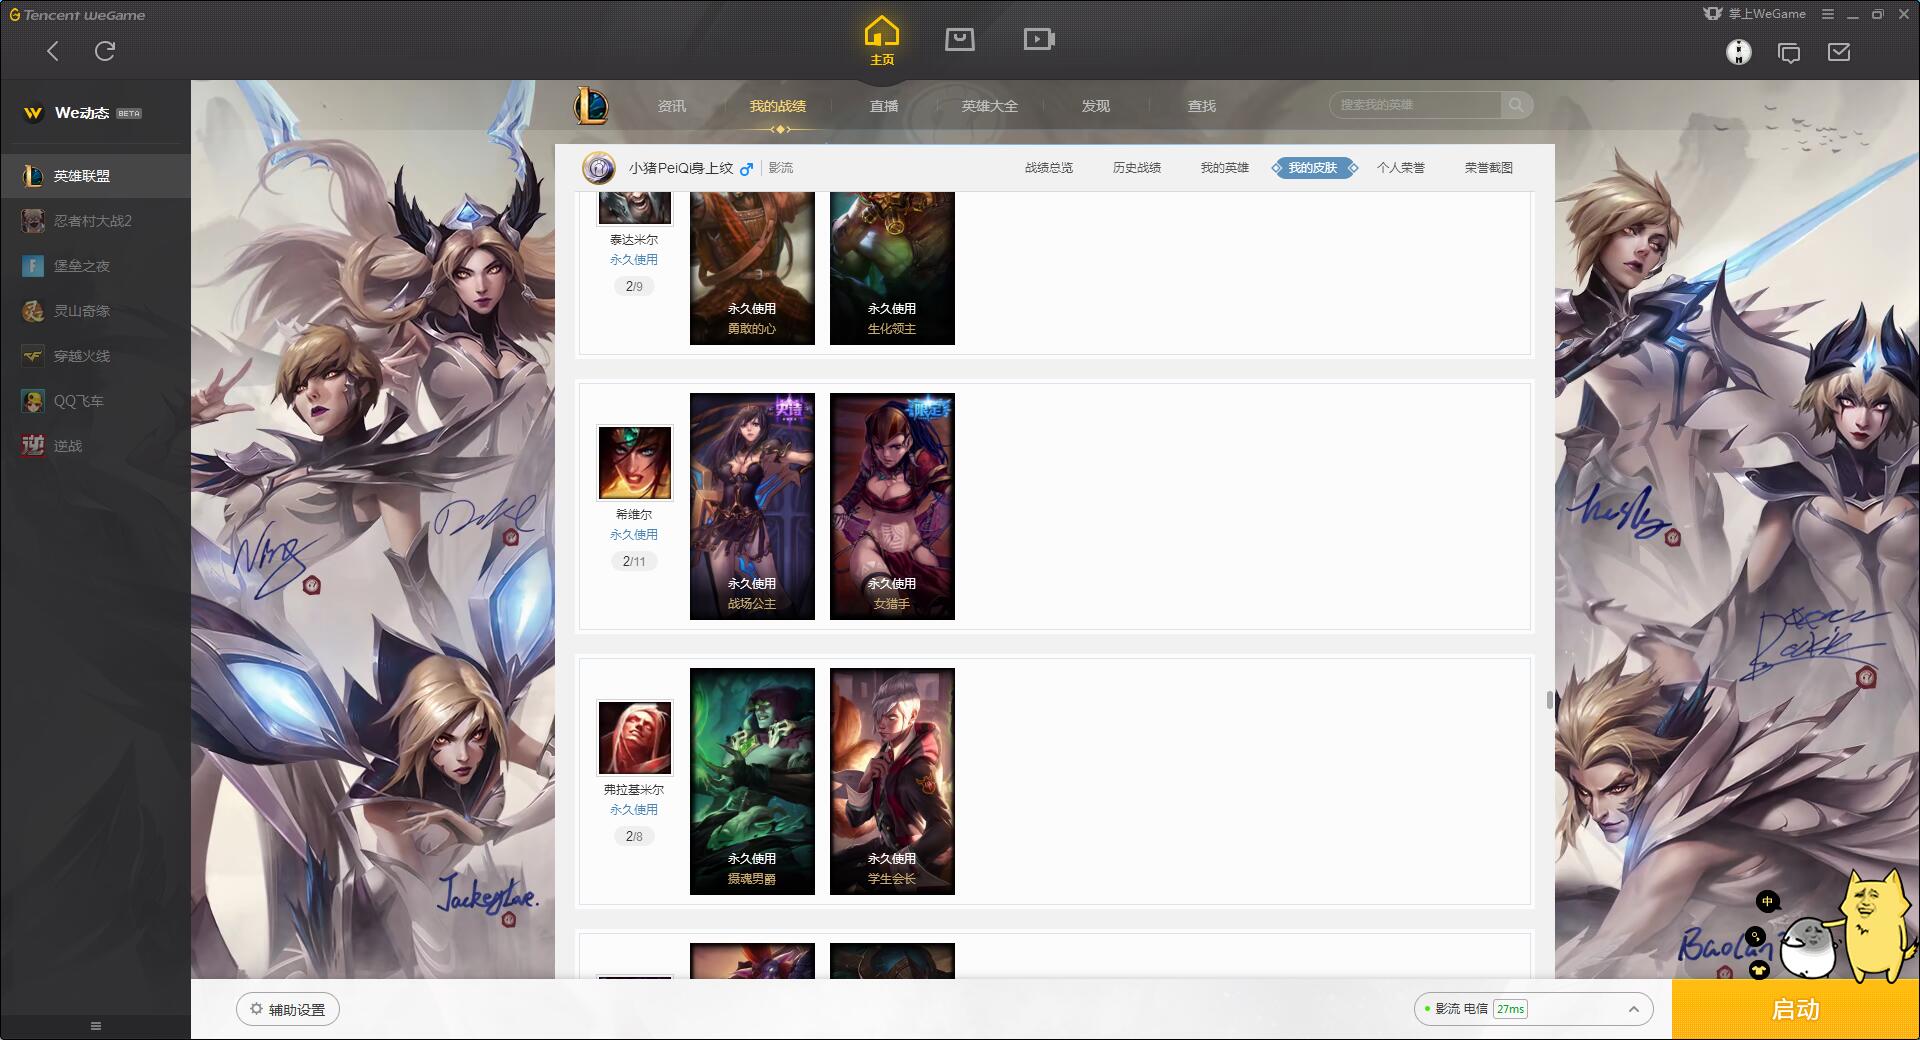Click the summoner profile avatar icon
Image resolution: width=1920 pixels, height=1040 pixels.
pos(598,168)
